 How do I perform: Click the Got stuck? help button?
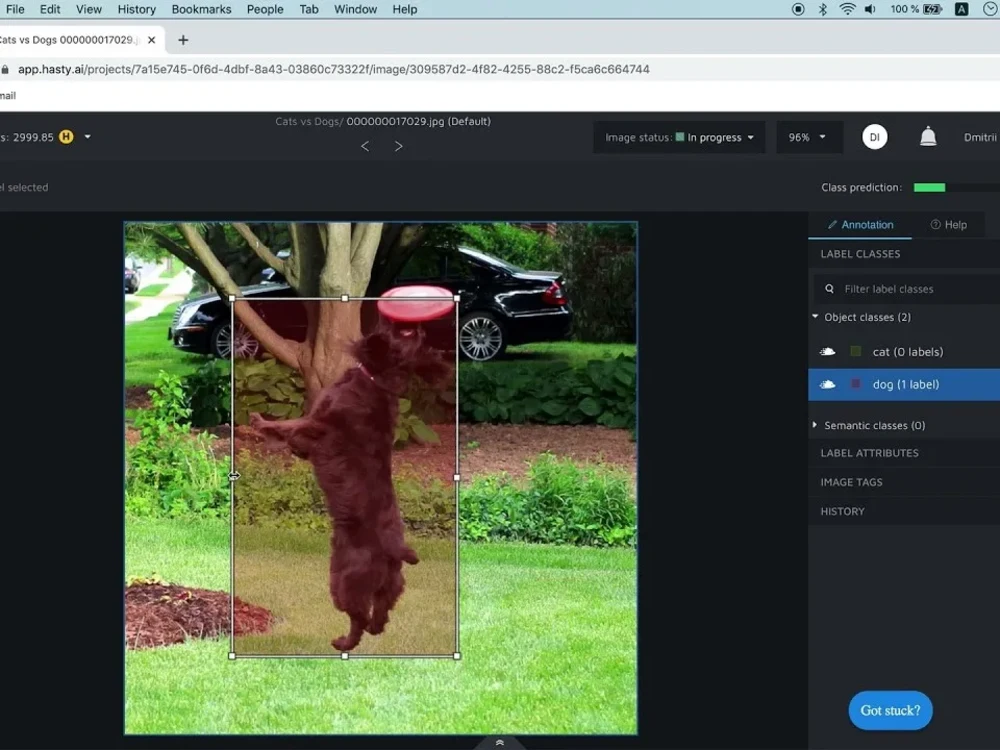coord(890,710)
